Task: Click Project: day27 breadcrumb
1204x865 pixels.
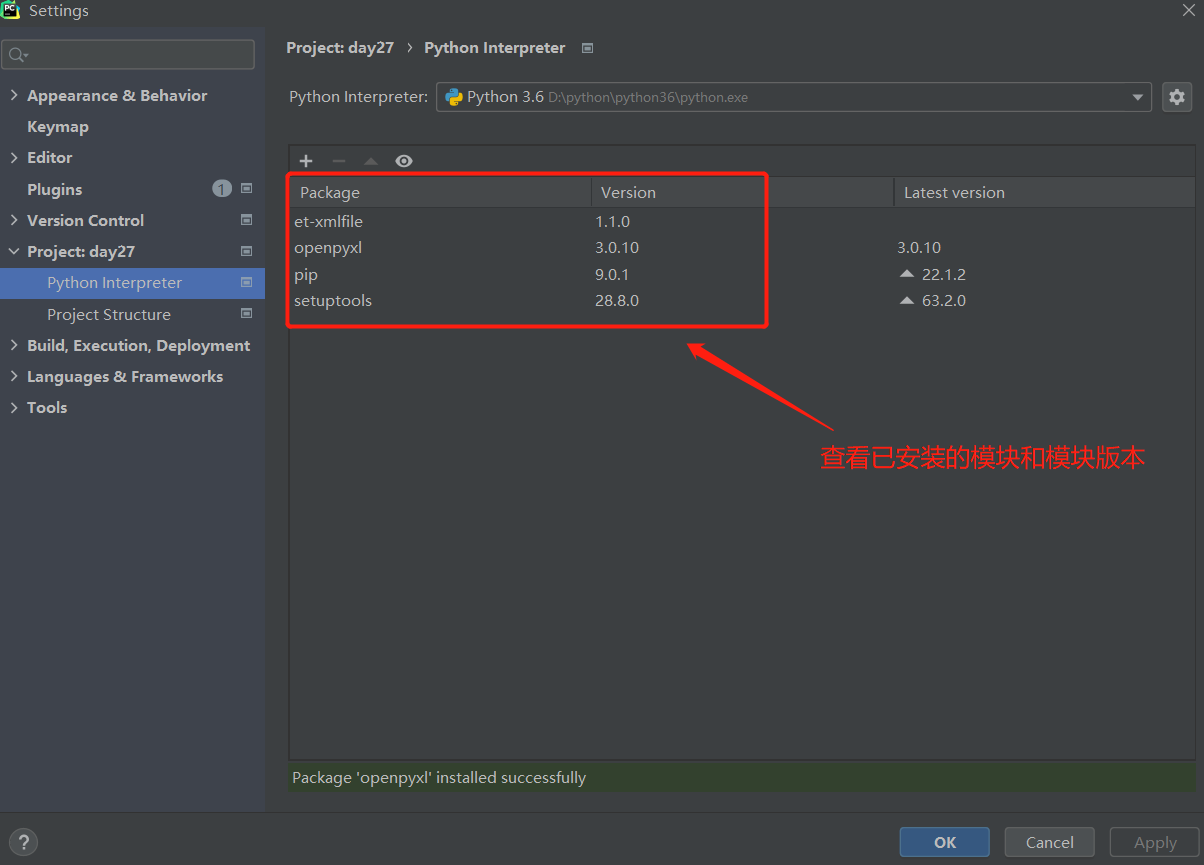Action: [x=340, y=48]
